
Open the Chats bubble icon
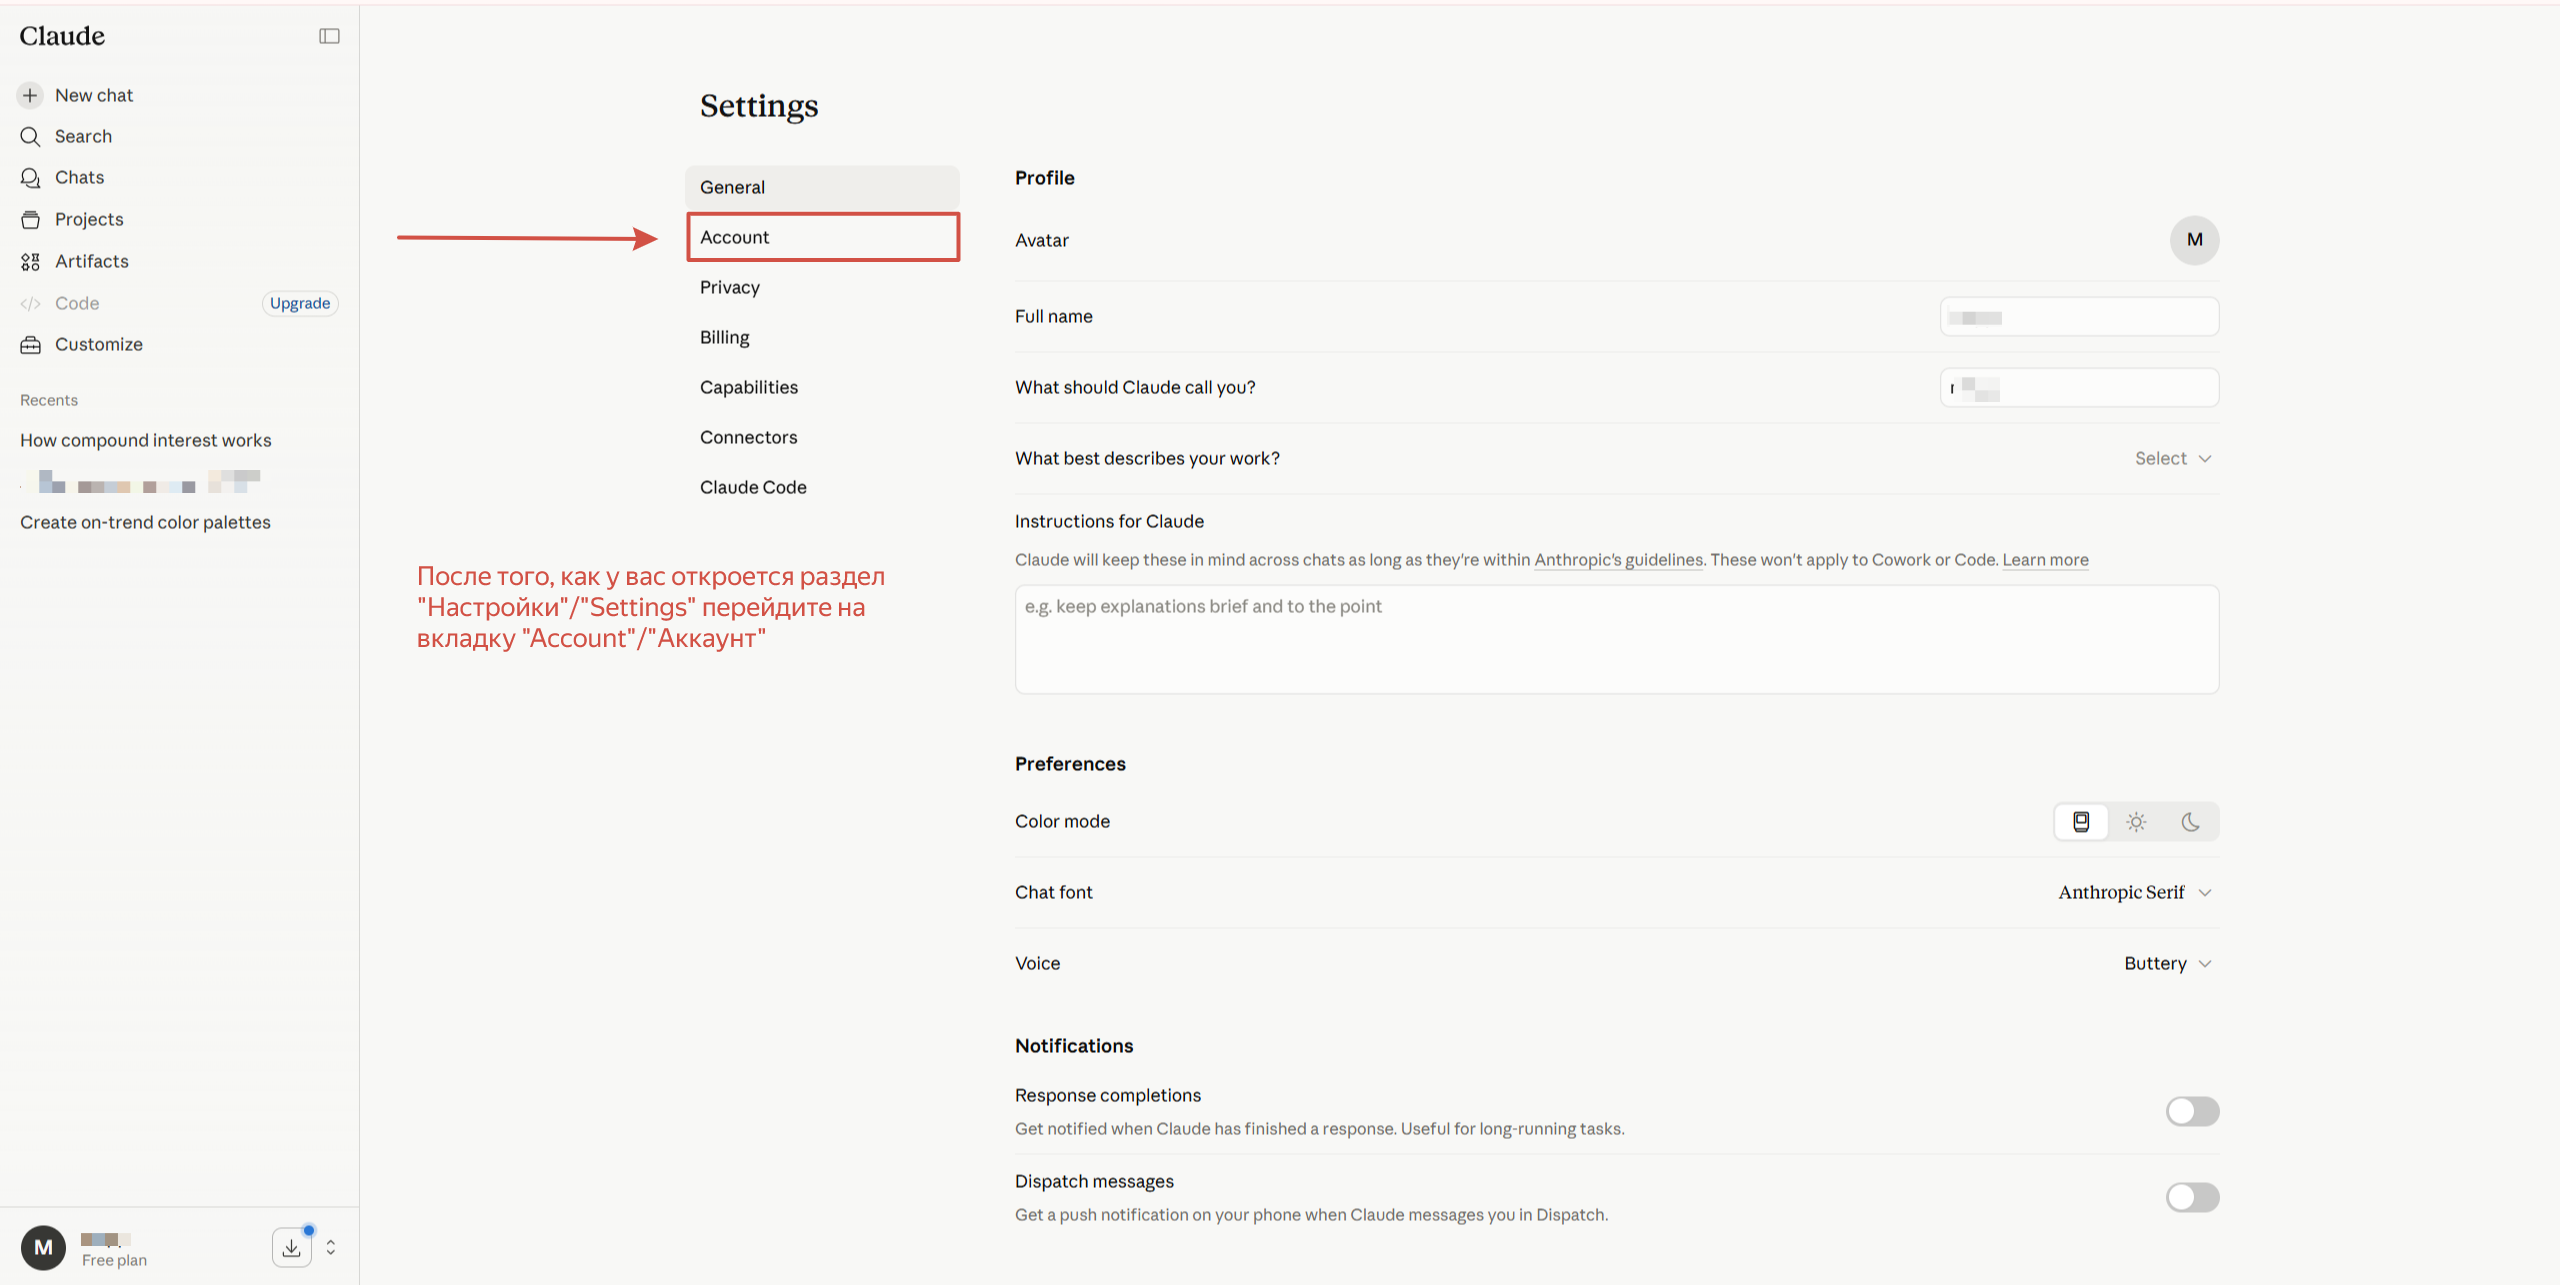click(31, 177)
